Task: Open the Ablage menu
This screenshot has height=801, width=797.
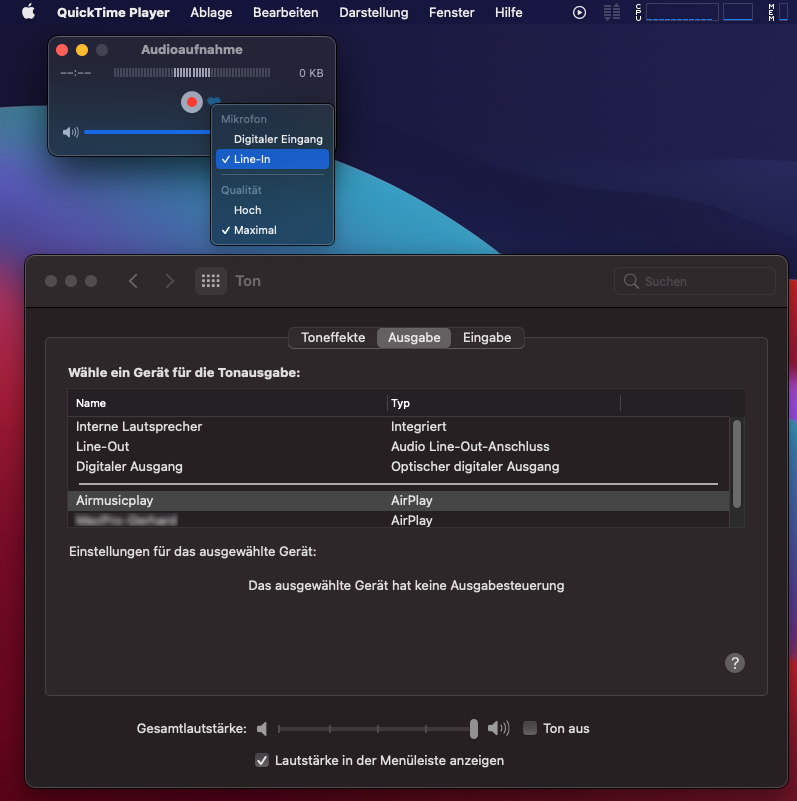Action: 211,12
